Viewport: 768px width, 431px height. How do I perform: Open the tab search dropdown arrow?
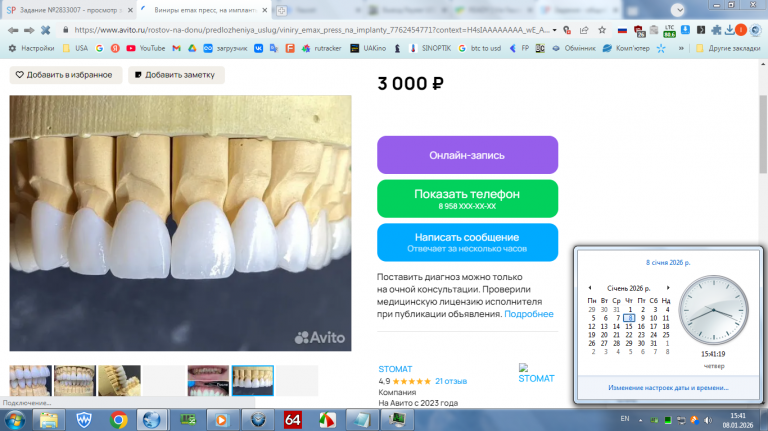pos(677,10)
